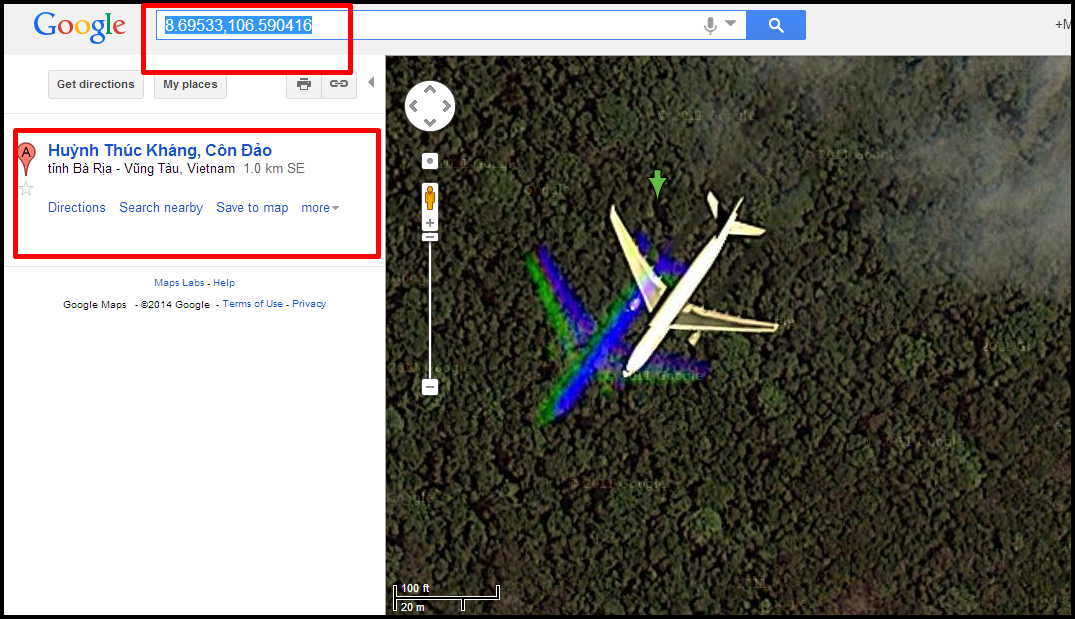Collapse the left side panel arrow

coord(371,83)
